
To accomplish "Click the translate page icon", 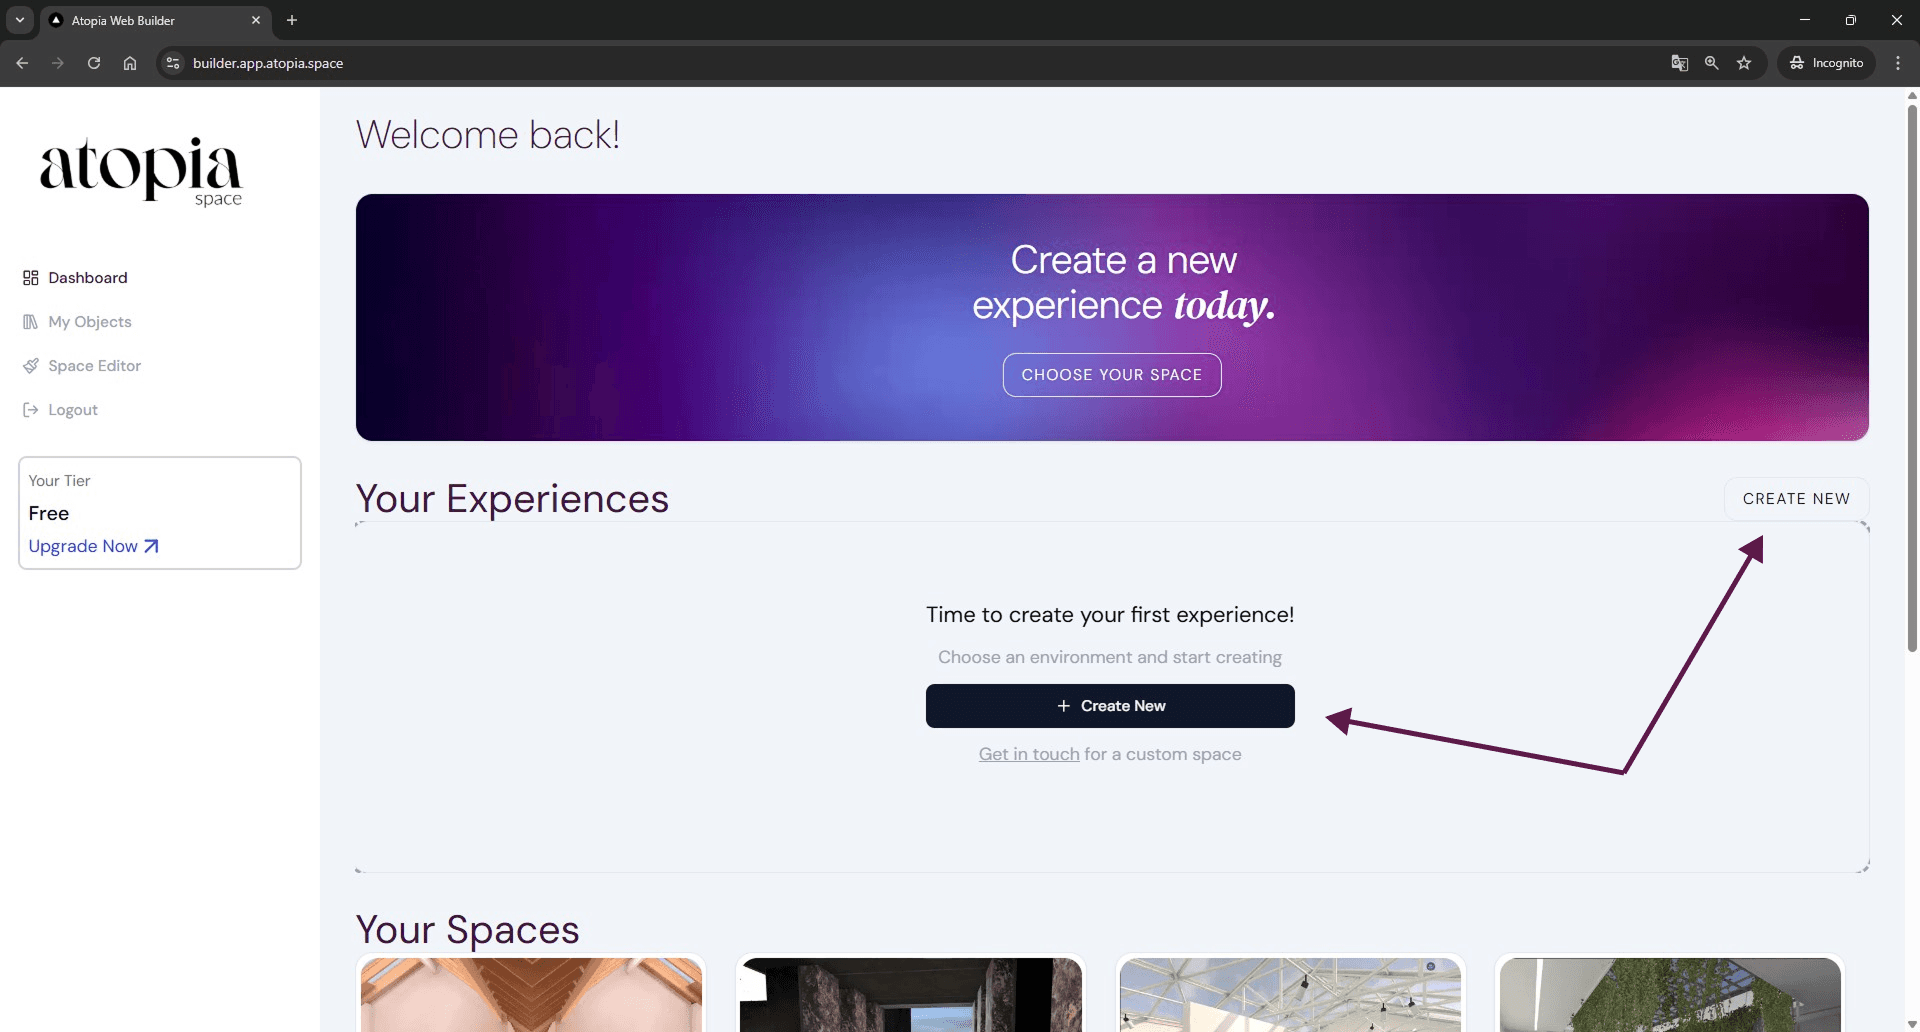I will pos(1680,63).
